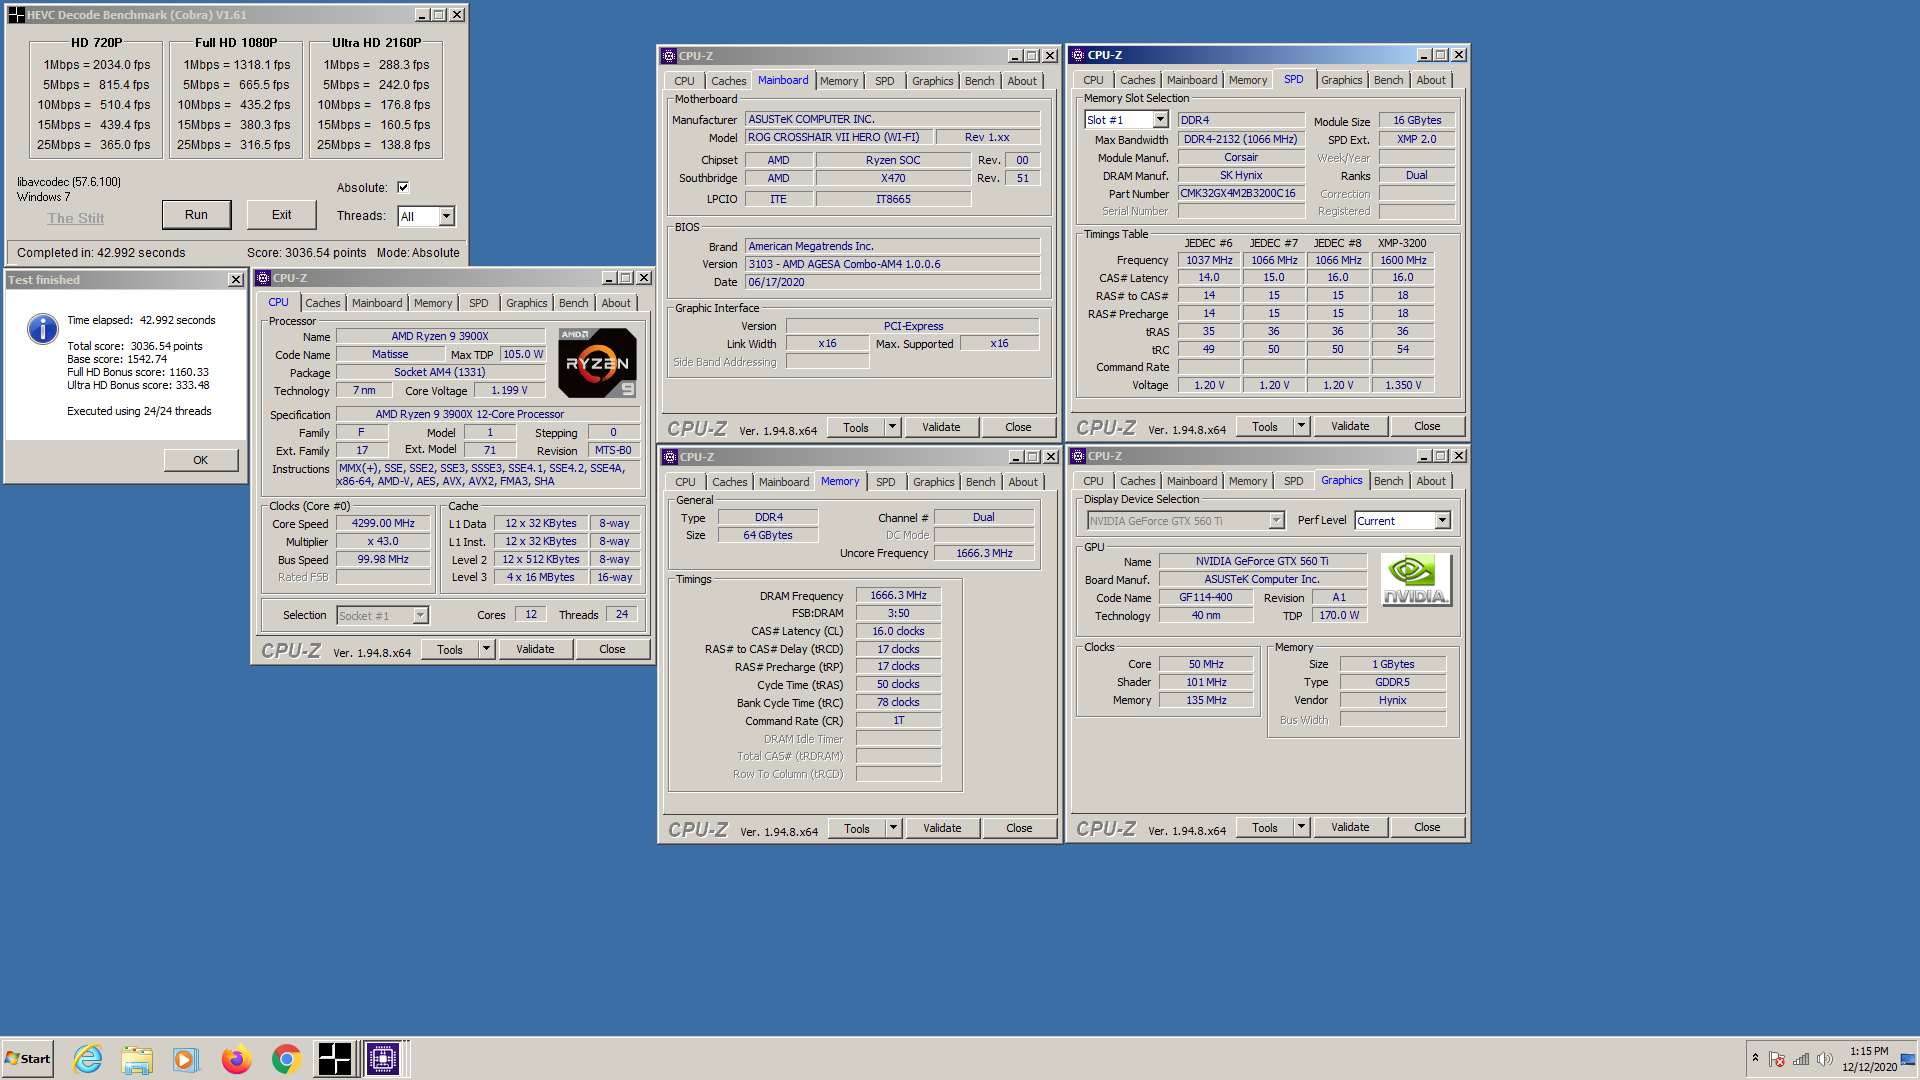Image resolution: width=1920 pixels, height=1080 pixels.
Task: Expand Tools arrow in Graphics window
Action: (x=1301, y=827)
